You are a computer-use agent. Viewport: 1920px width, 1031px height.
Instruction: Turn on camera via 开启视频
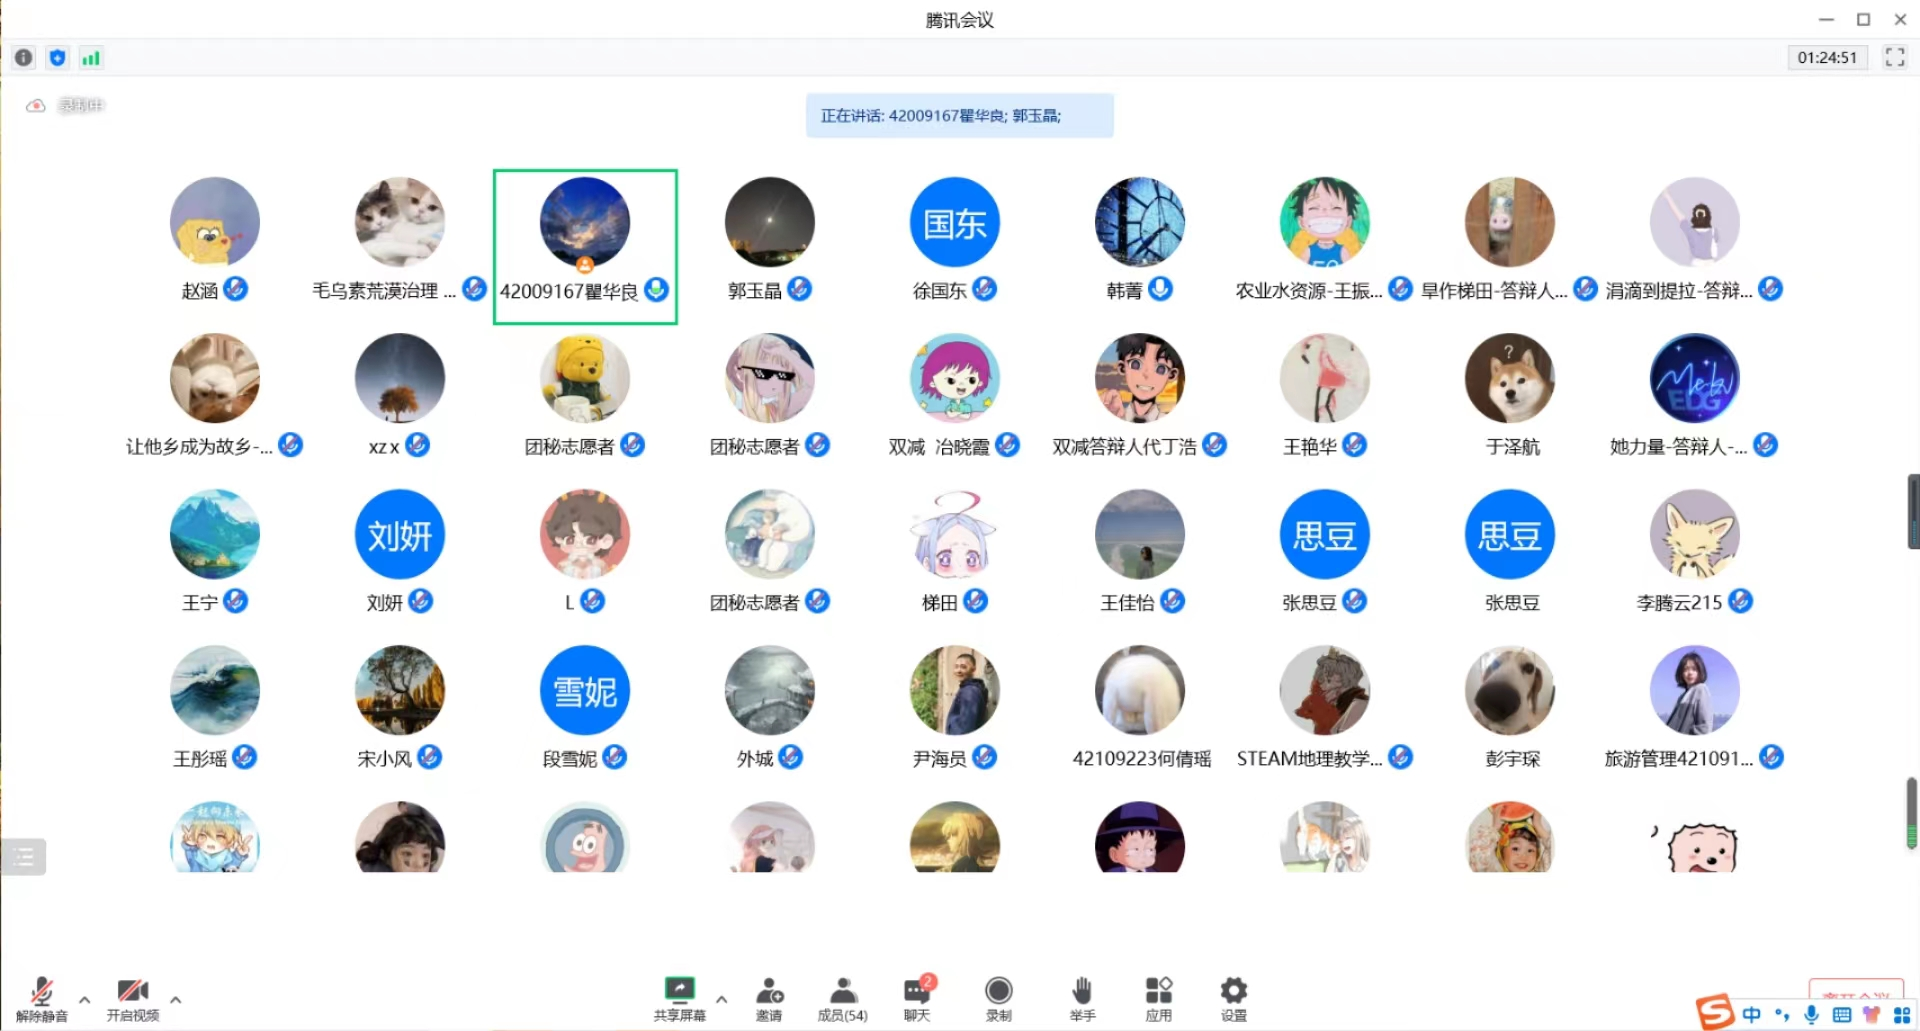click(x=133, y=998)
